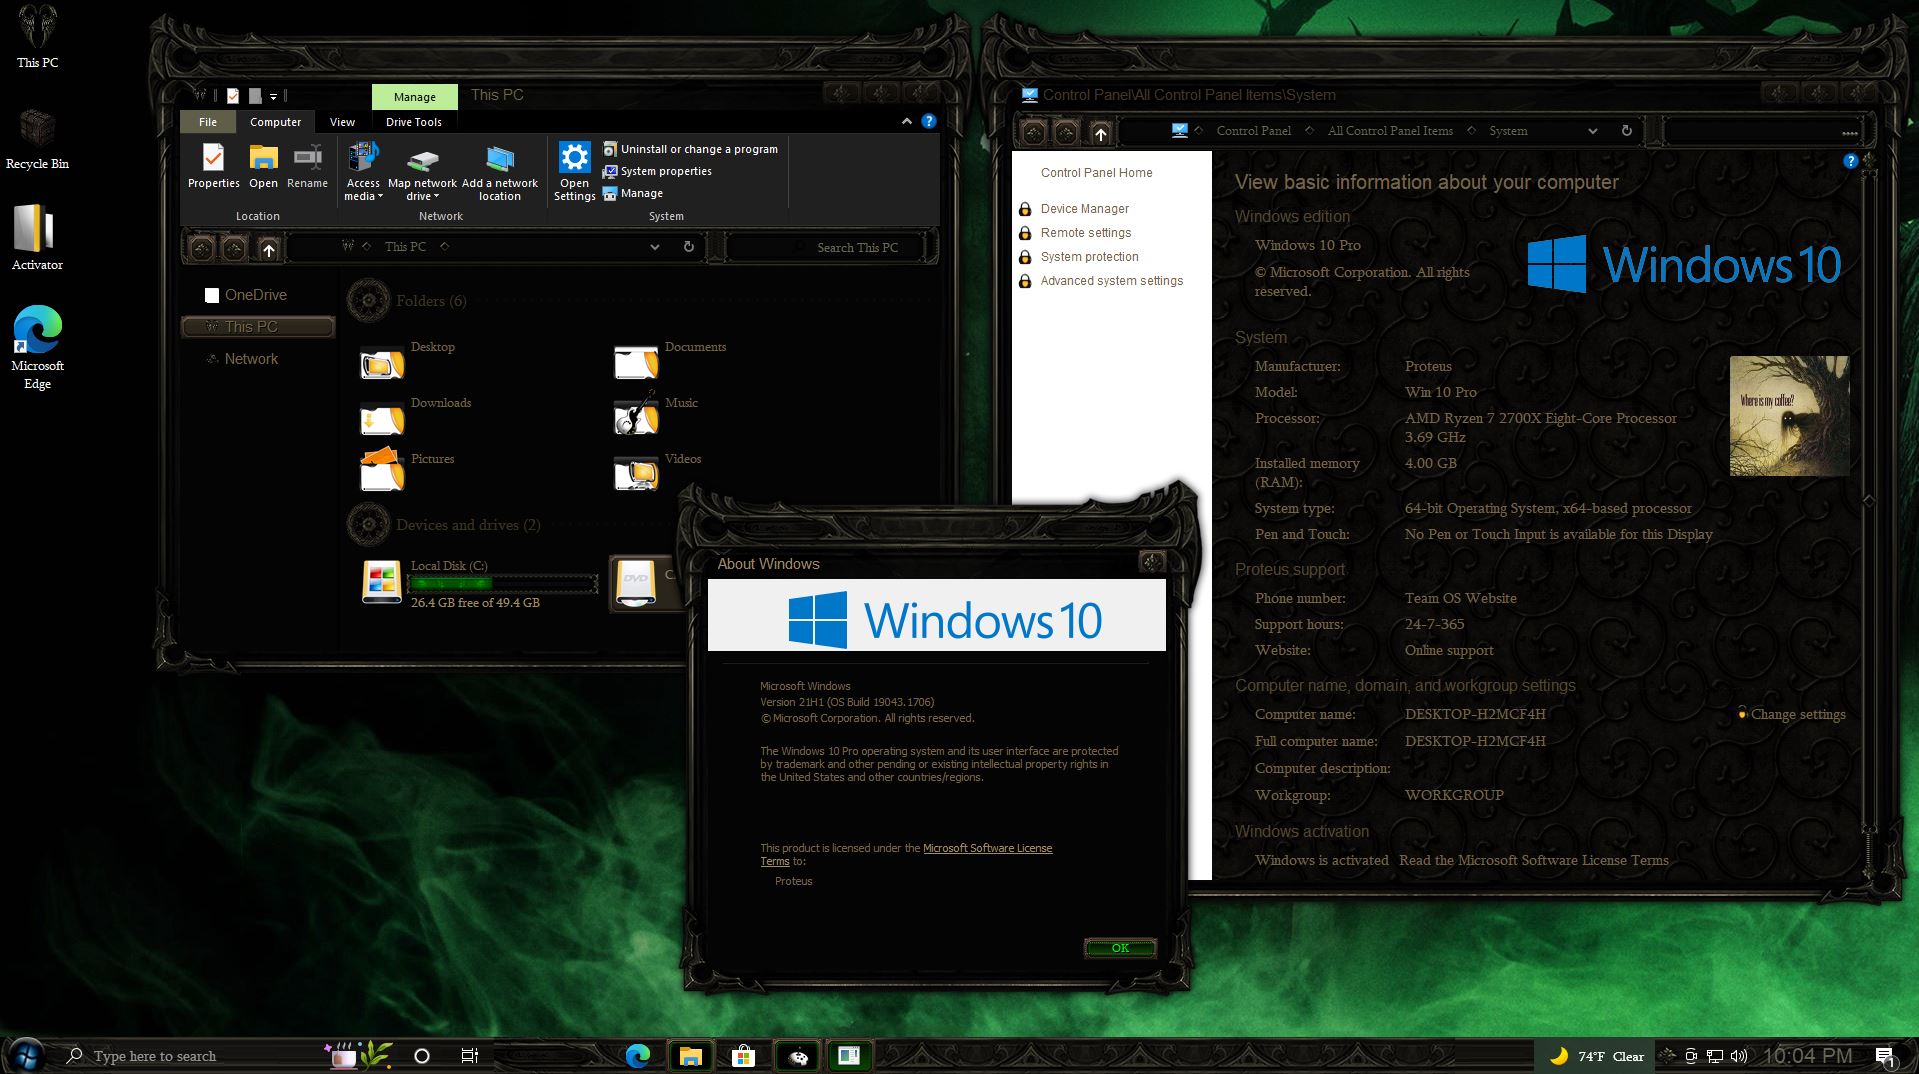Click OK in About Windows dialog
1919x1074 pixels.
[1120, 948]
